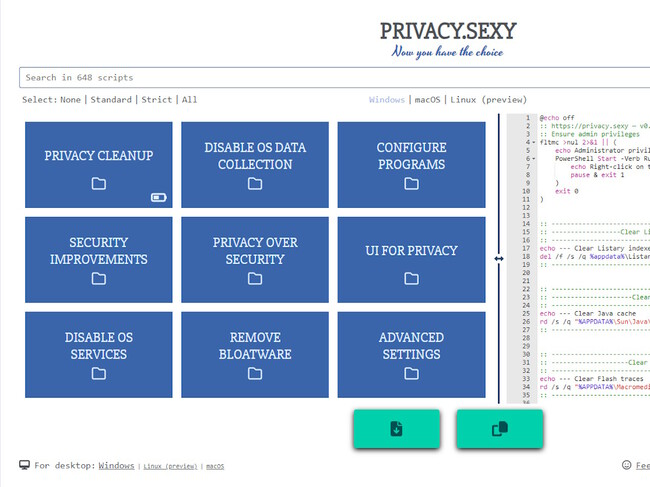Open the macOS desktop download link
Viewport: 650px width, 487px height.
coord(215,466)
